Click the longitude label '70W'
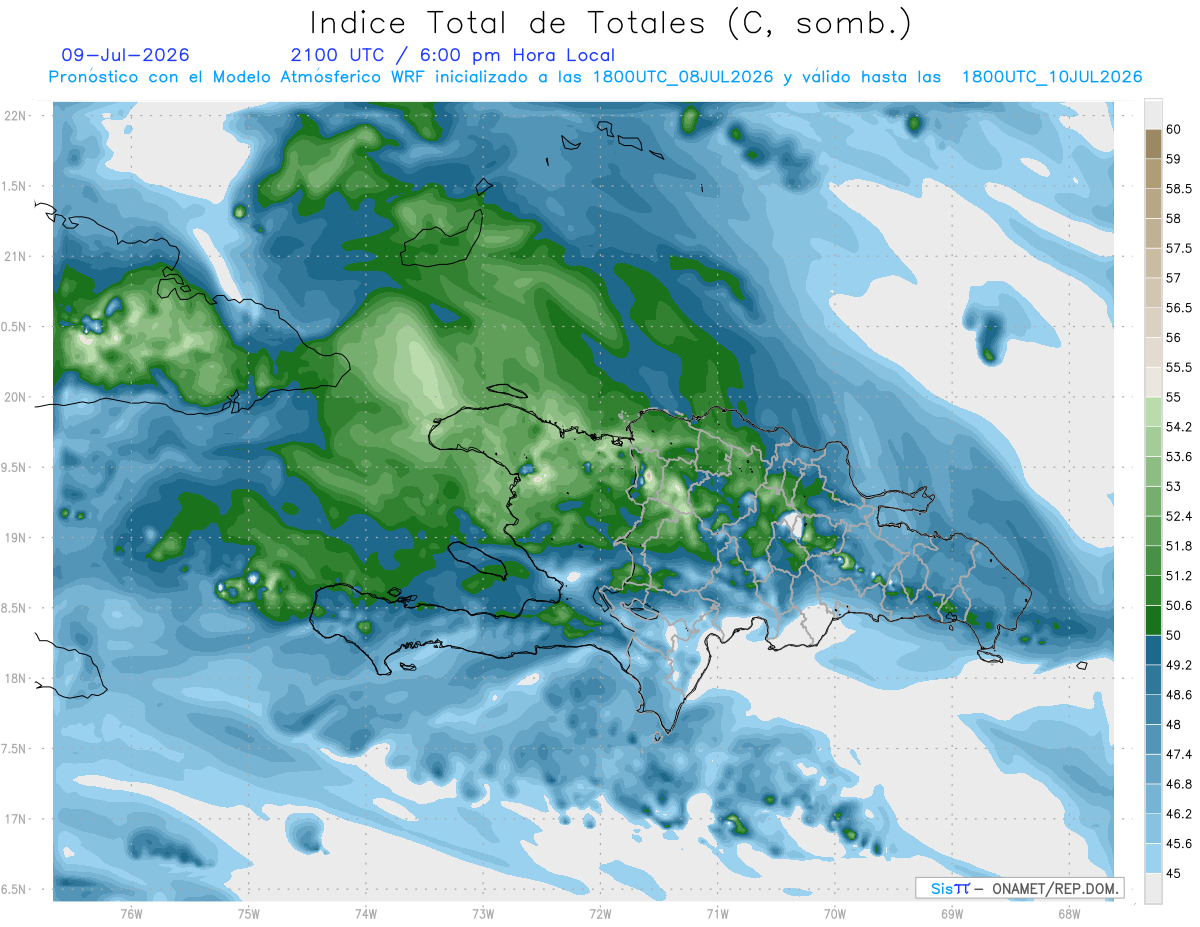Viewport: 1200px width, 927px height. click(835, 913)
